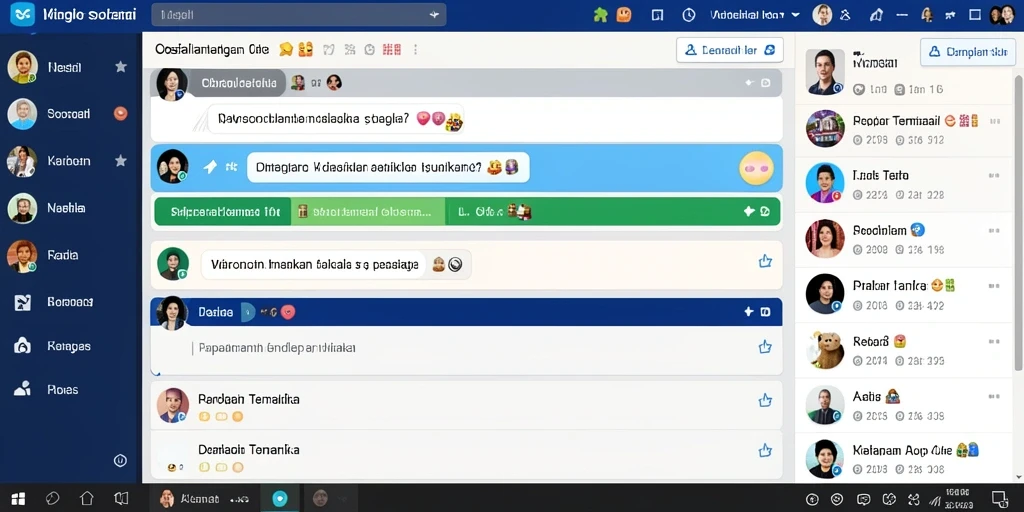Click the right panel vertical scrollbar

(x=1017, y=222)
